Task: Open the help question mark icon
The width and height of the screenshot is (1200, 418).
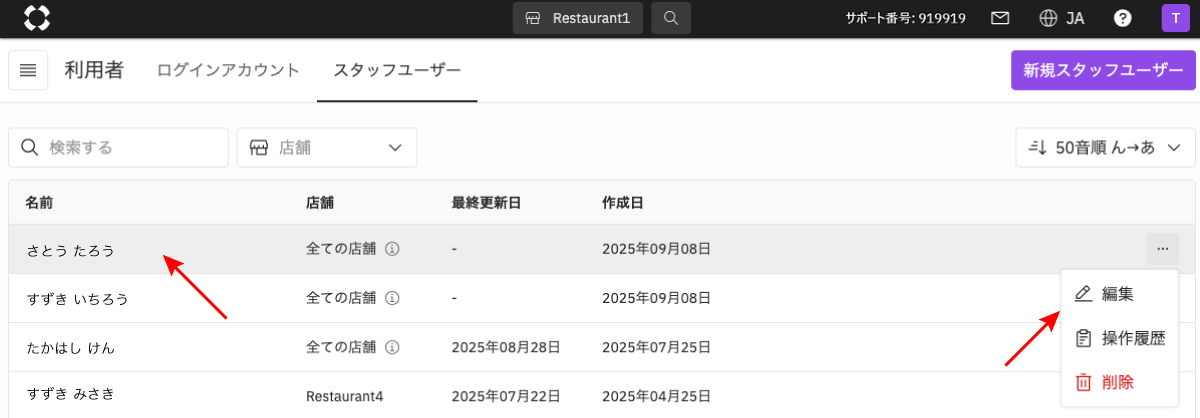Action: pos(1123,18)
